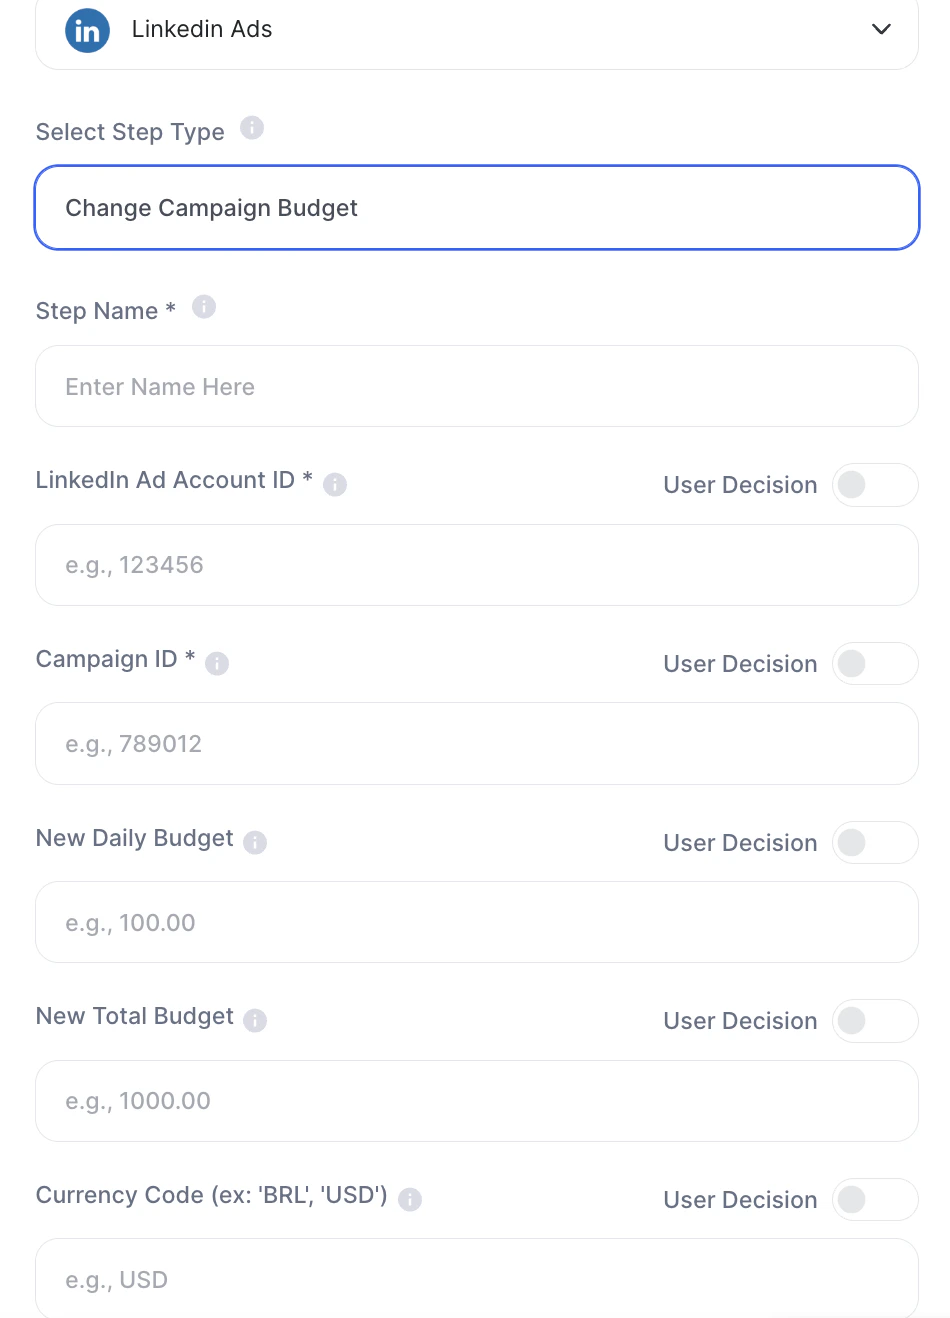Click info icon next to Currency Code

(410, 1200)
